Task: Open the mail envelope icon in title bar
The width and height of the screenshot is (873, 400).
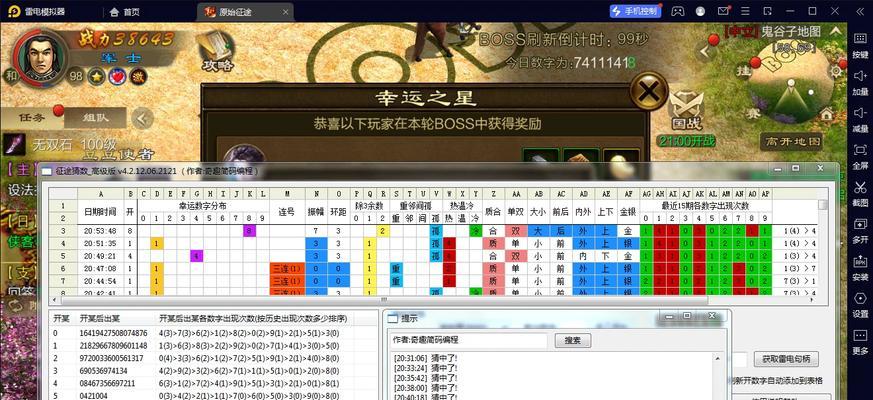Action: [723, 11]
